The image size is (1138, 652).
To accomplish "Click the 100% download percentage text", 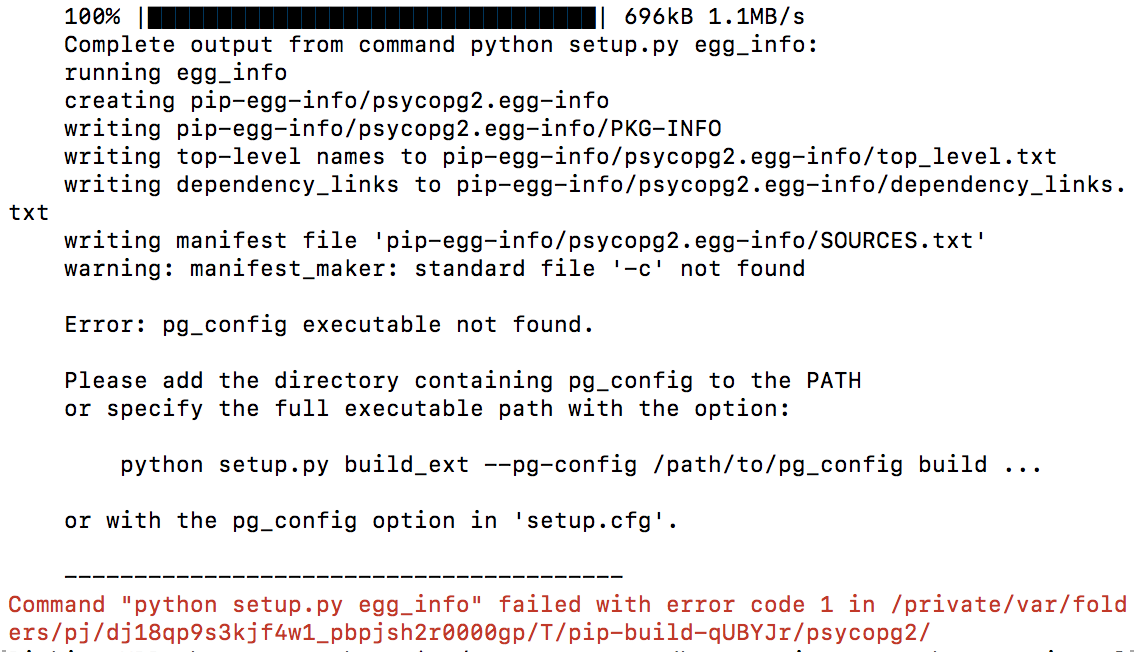I will click(92, 17).
